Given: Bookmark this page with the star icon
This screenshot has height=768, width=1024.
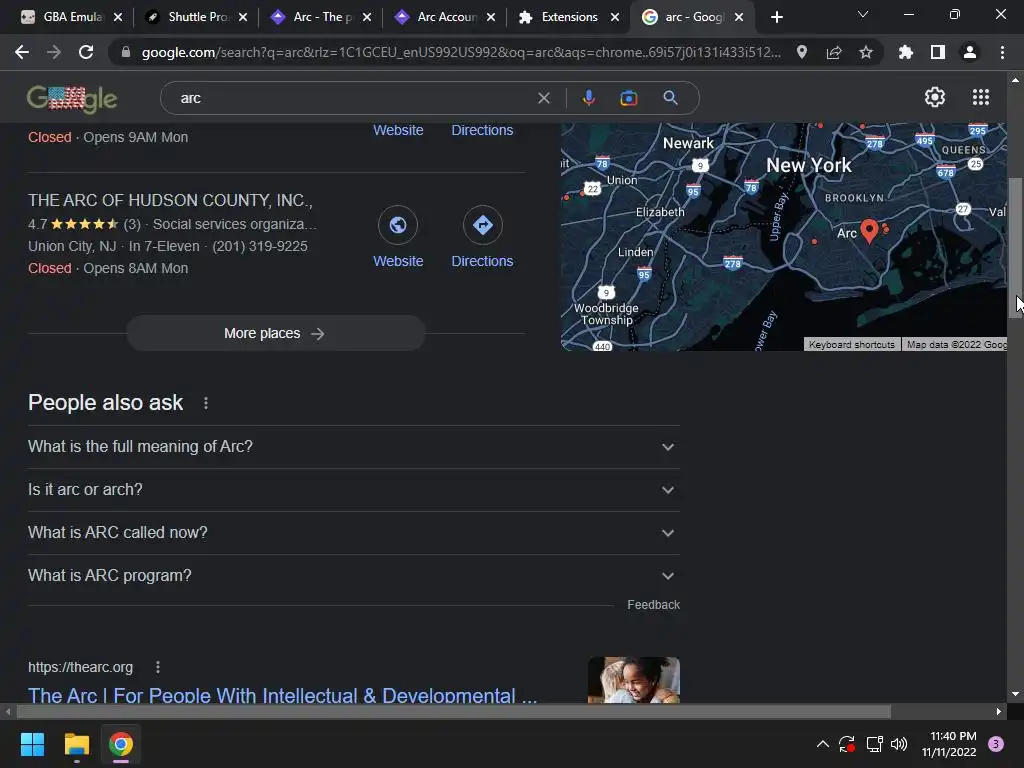Looking at the screenshot, I should 866,52.
